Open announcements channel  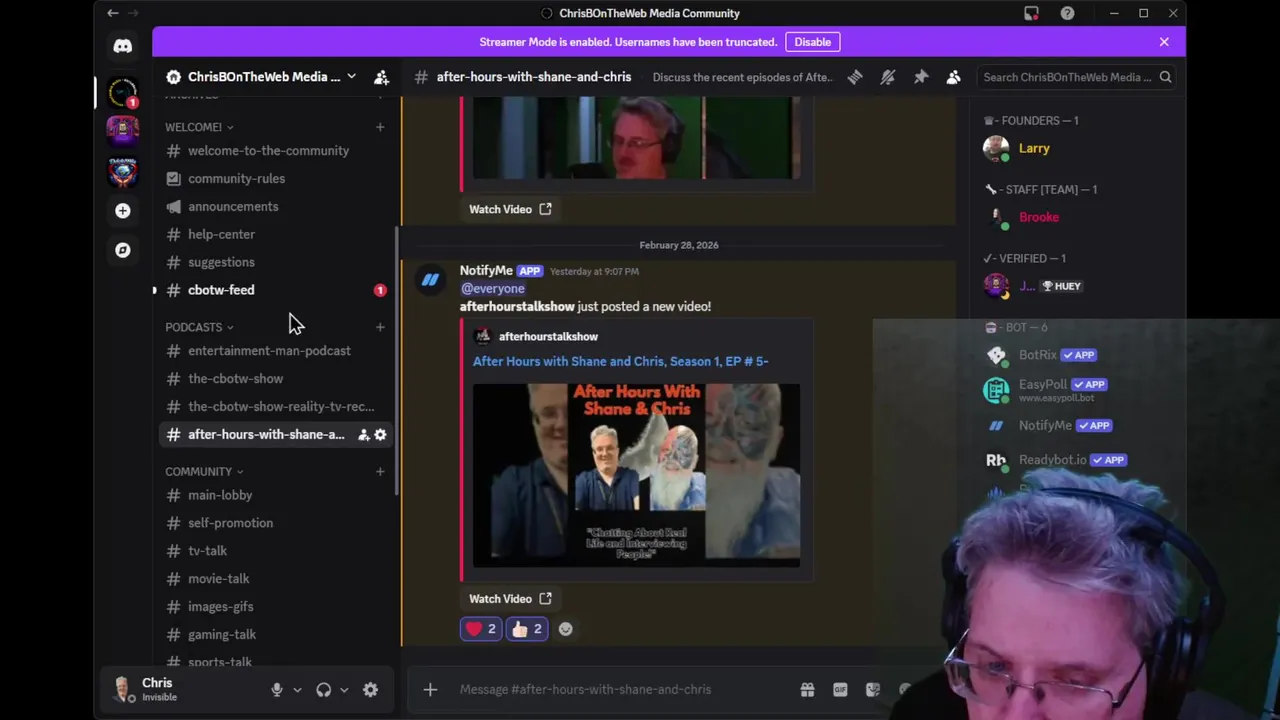coord(275,206)
